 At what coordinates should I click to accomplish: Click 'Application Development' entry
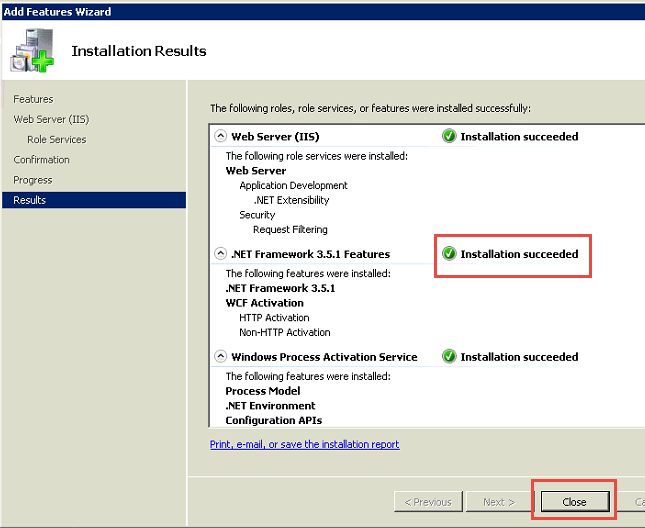pyautogui.click(x=293, y=185)
